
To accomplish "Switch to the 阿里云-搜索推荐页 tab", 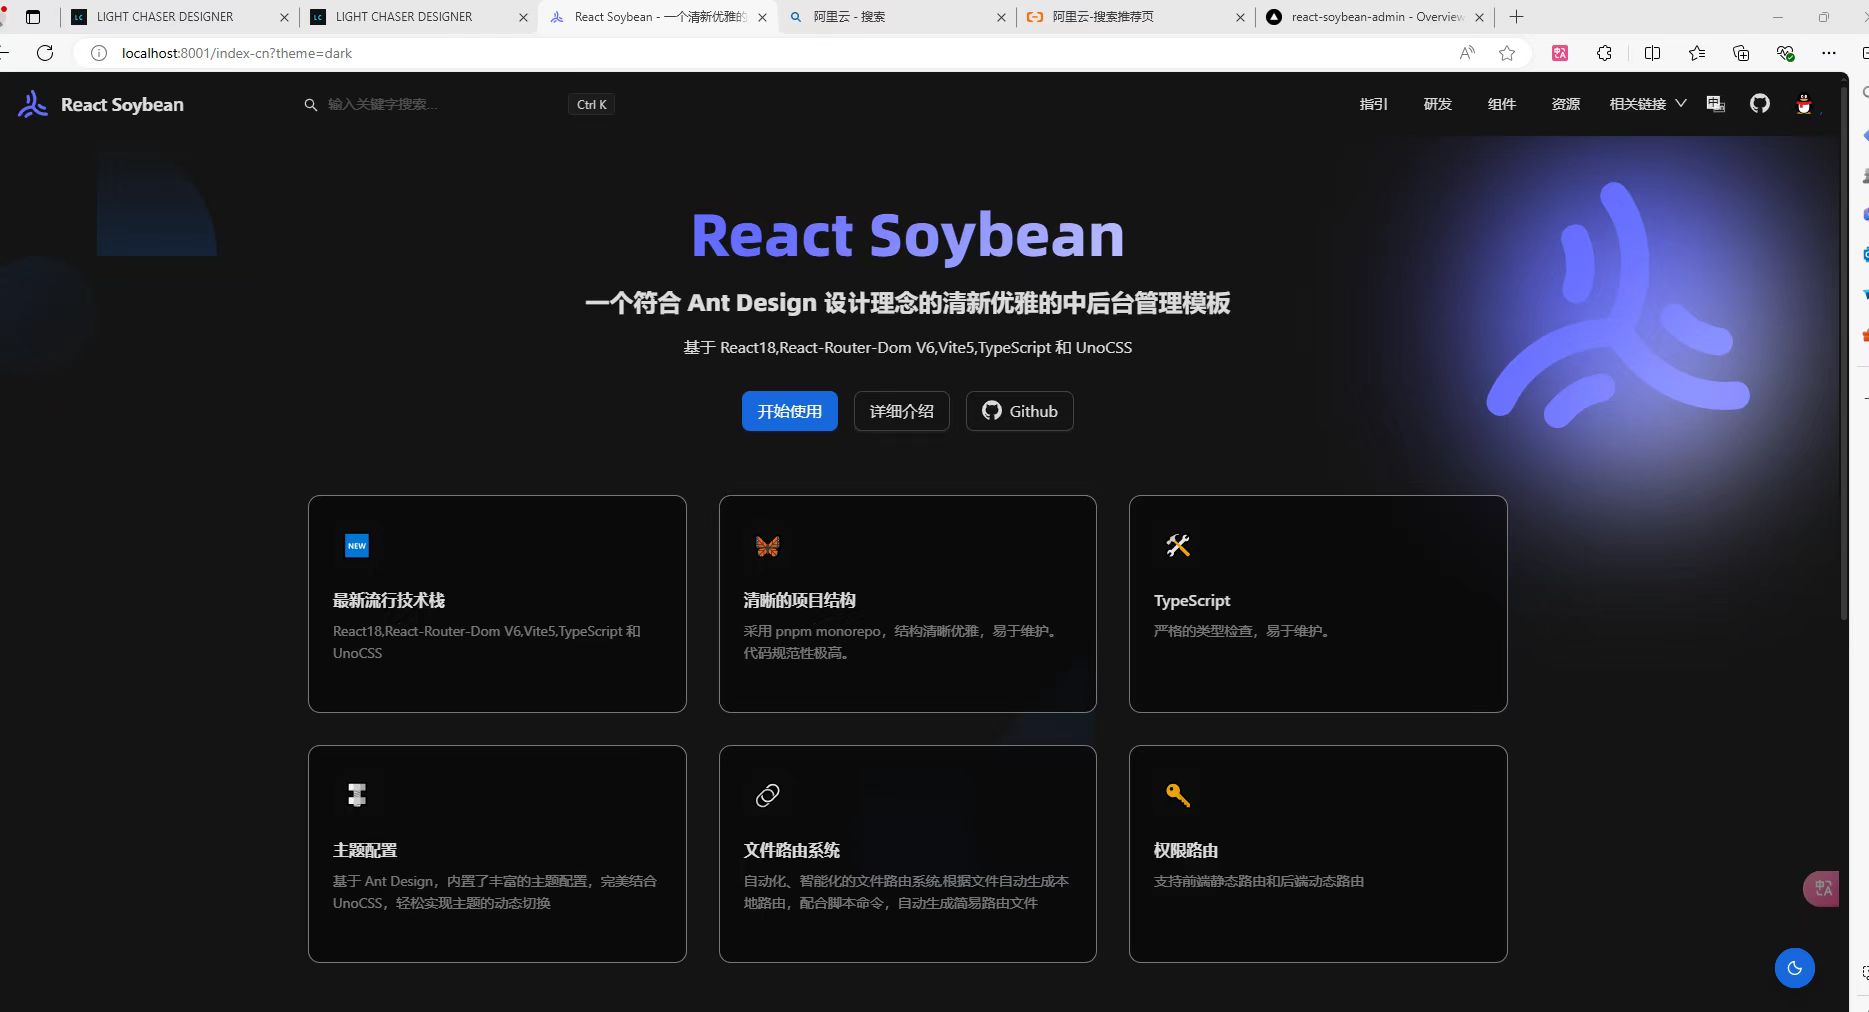I will pos(1134,17).
